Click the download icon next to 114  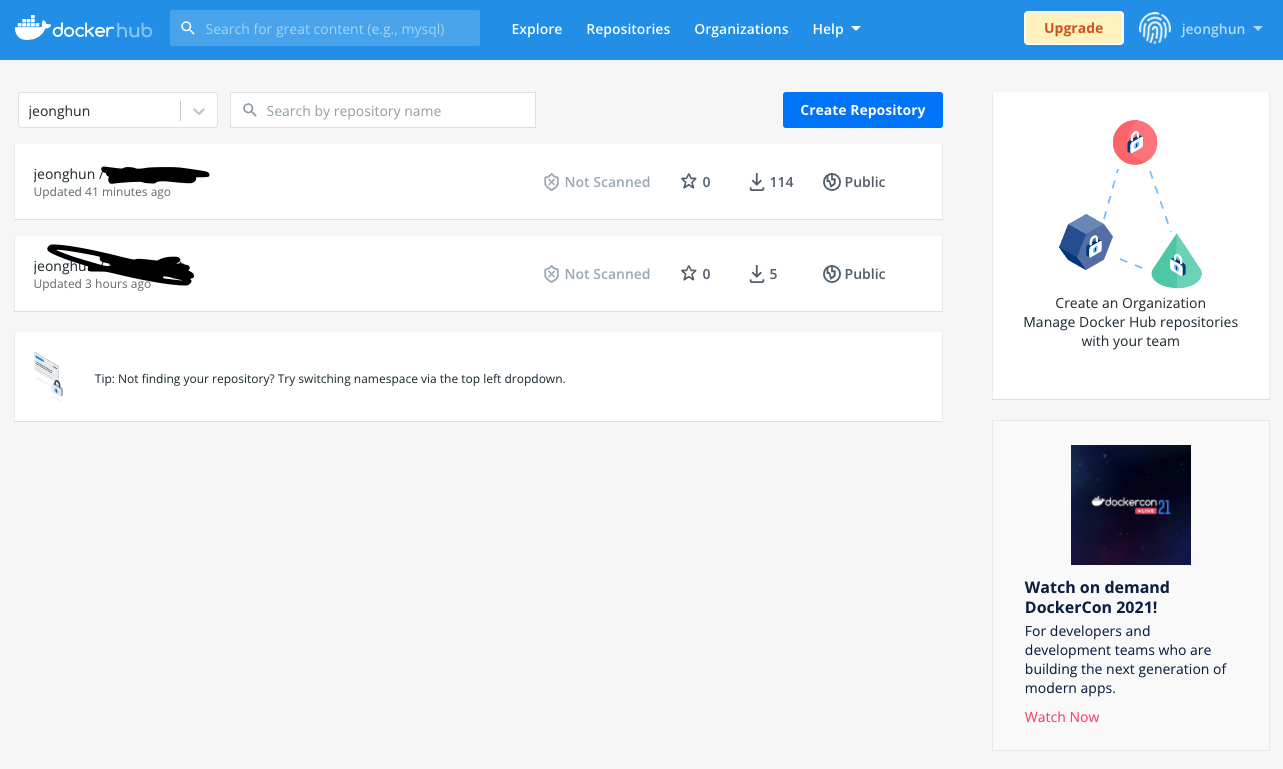point(757,182)
